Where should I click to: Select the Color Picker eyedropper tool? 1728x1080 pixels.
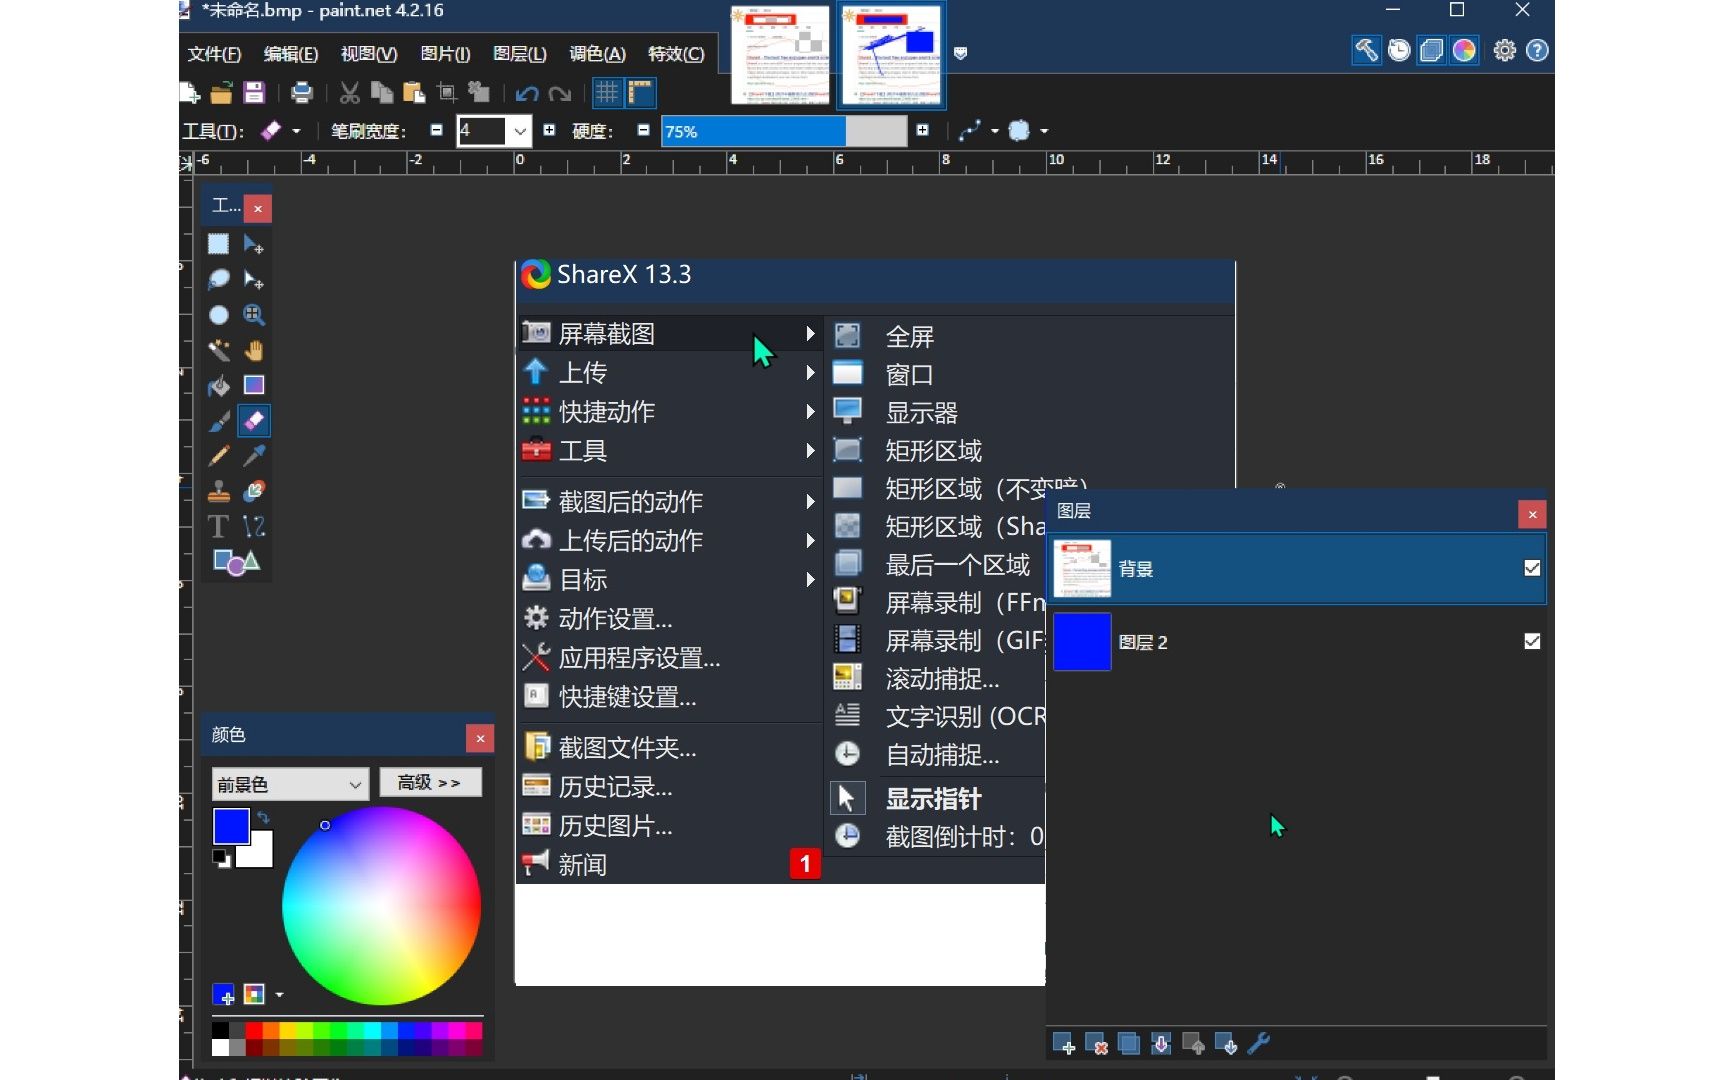(x=254, y=456)
